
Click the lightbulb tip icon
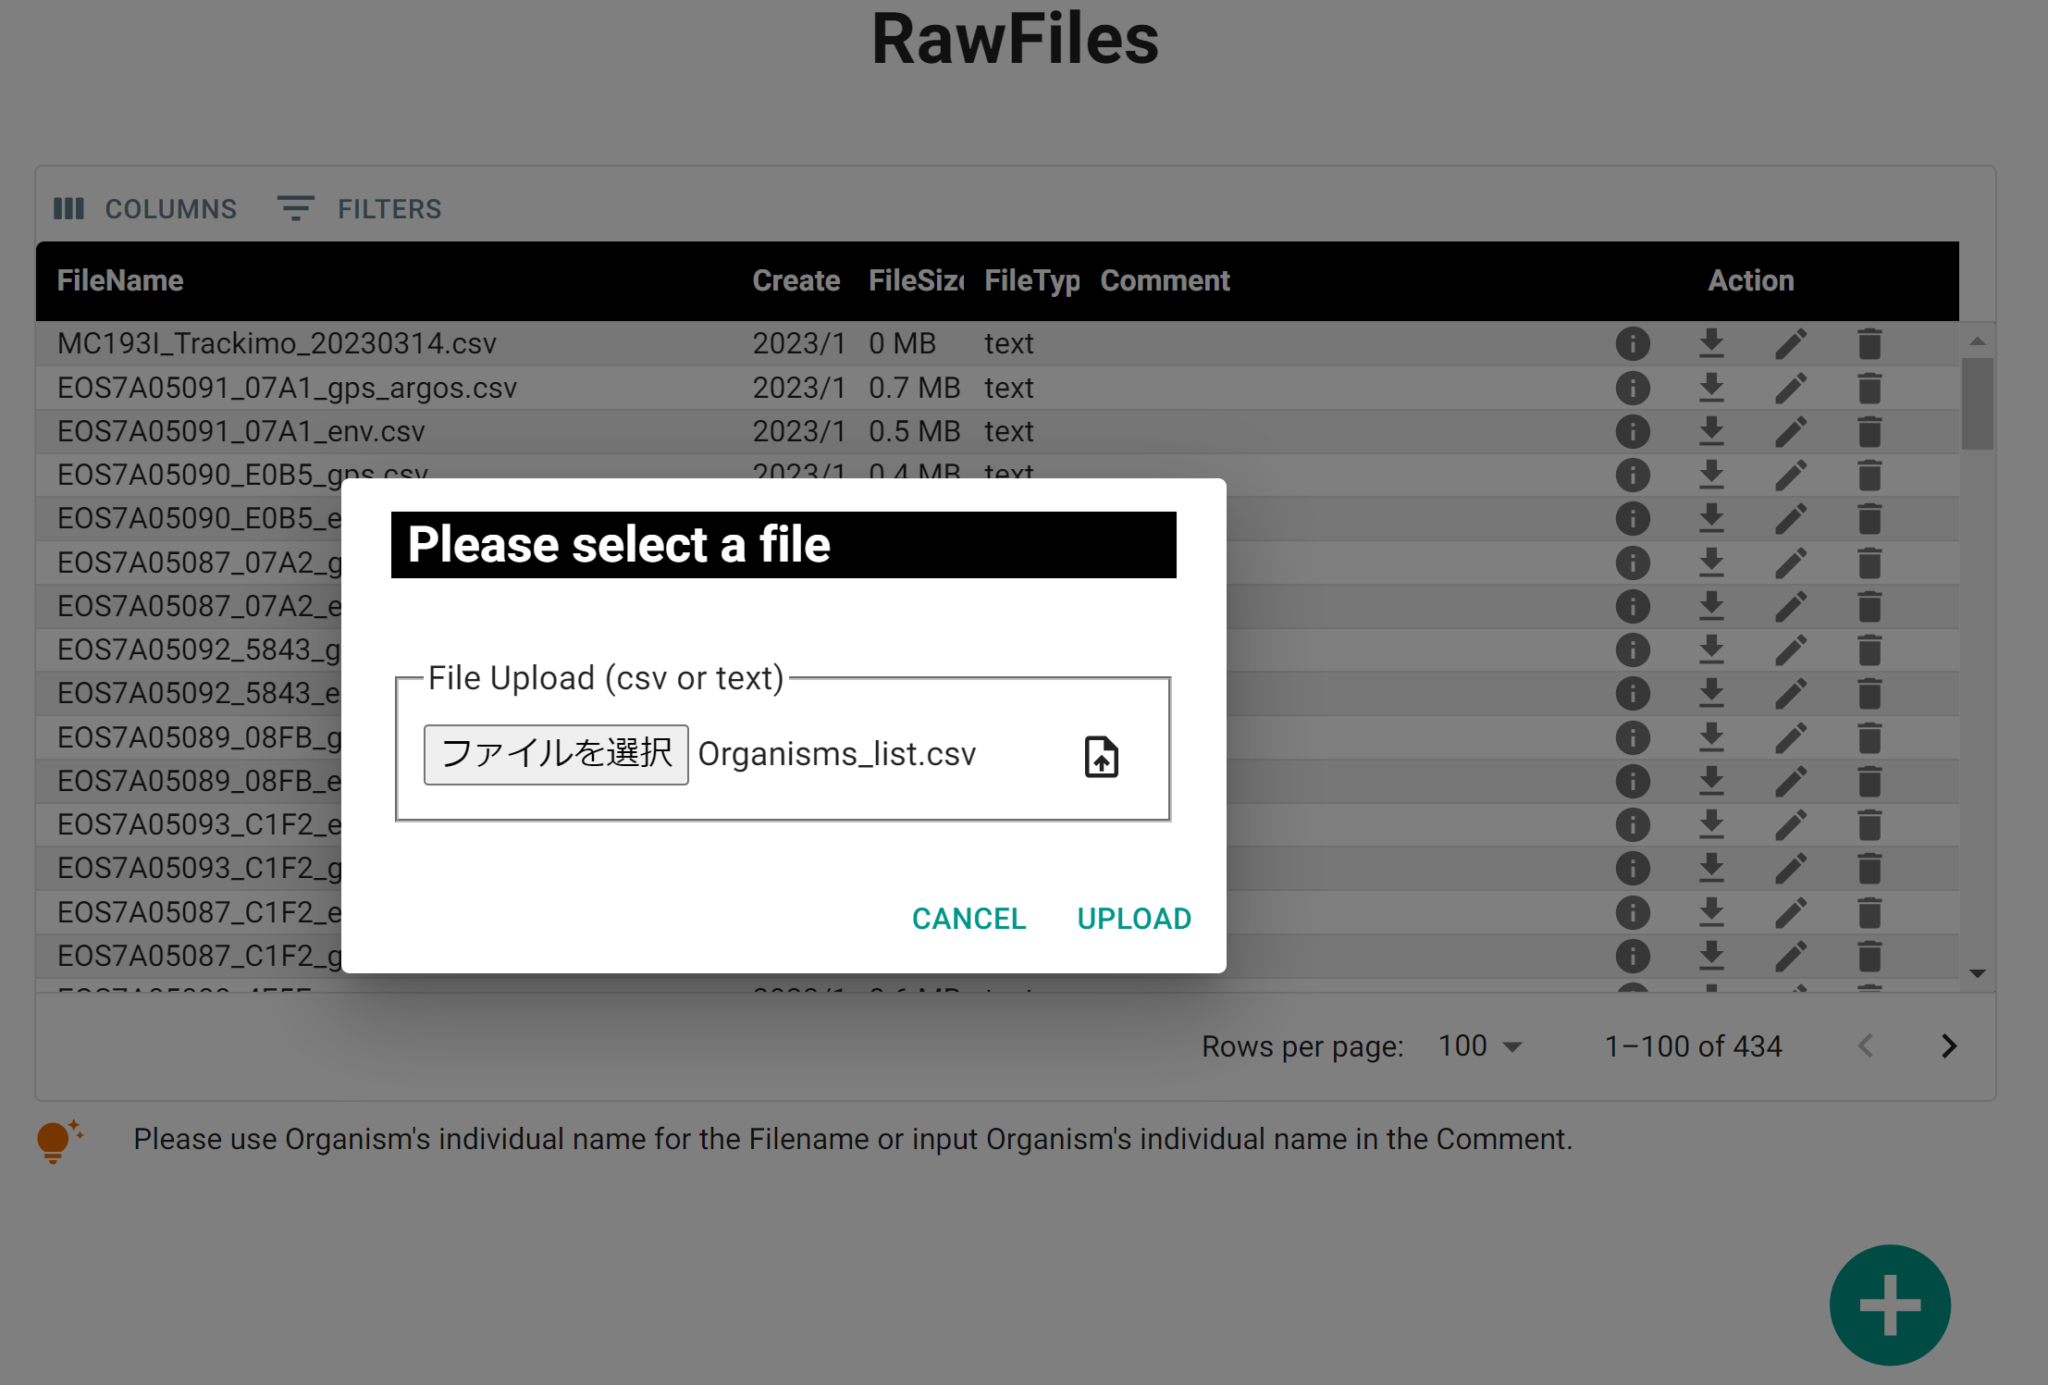click(57, 1139)
